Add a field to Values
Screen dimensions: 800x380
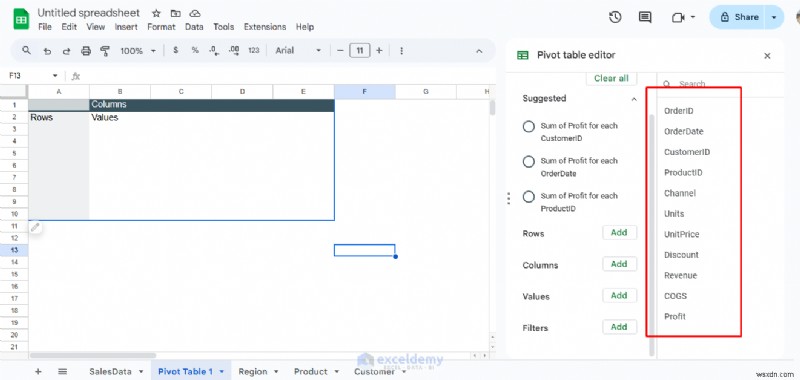click(619, 295)
